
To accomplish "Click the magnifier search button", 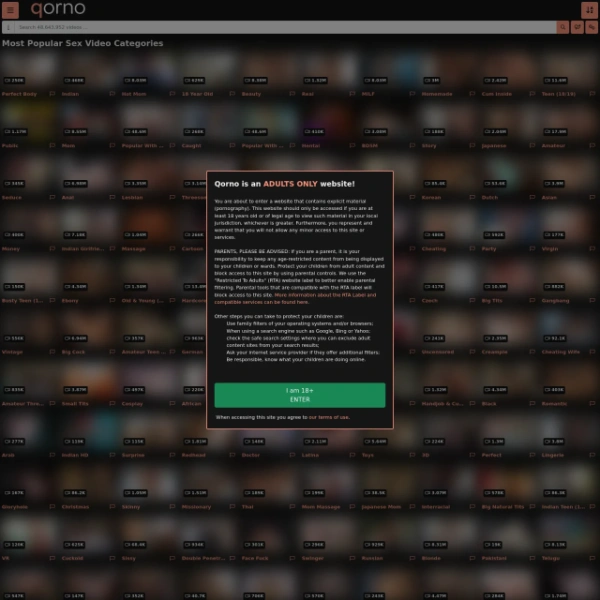I will (562, 27).
